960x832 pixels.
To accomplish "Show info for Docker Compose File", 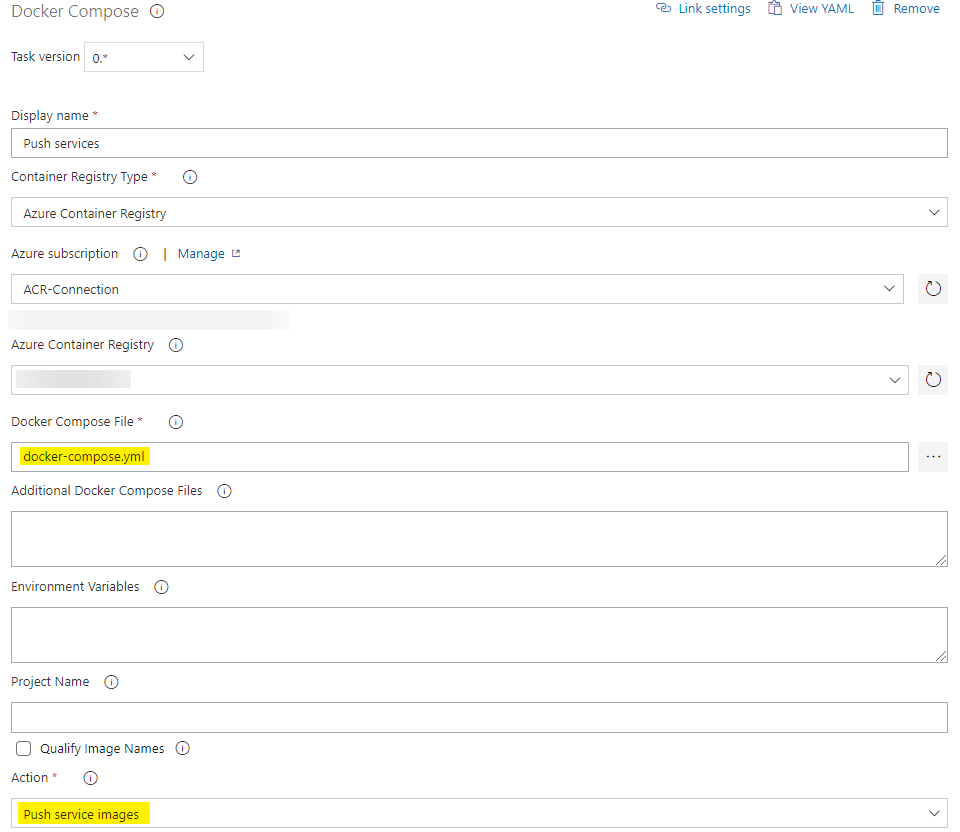I will click(x=176, y=422).
